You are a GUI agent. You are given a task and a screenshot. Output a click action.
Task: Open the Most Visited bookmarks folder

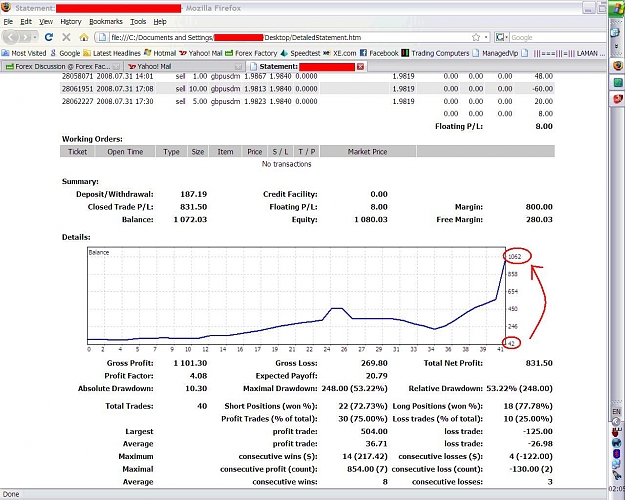[24, 53]
